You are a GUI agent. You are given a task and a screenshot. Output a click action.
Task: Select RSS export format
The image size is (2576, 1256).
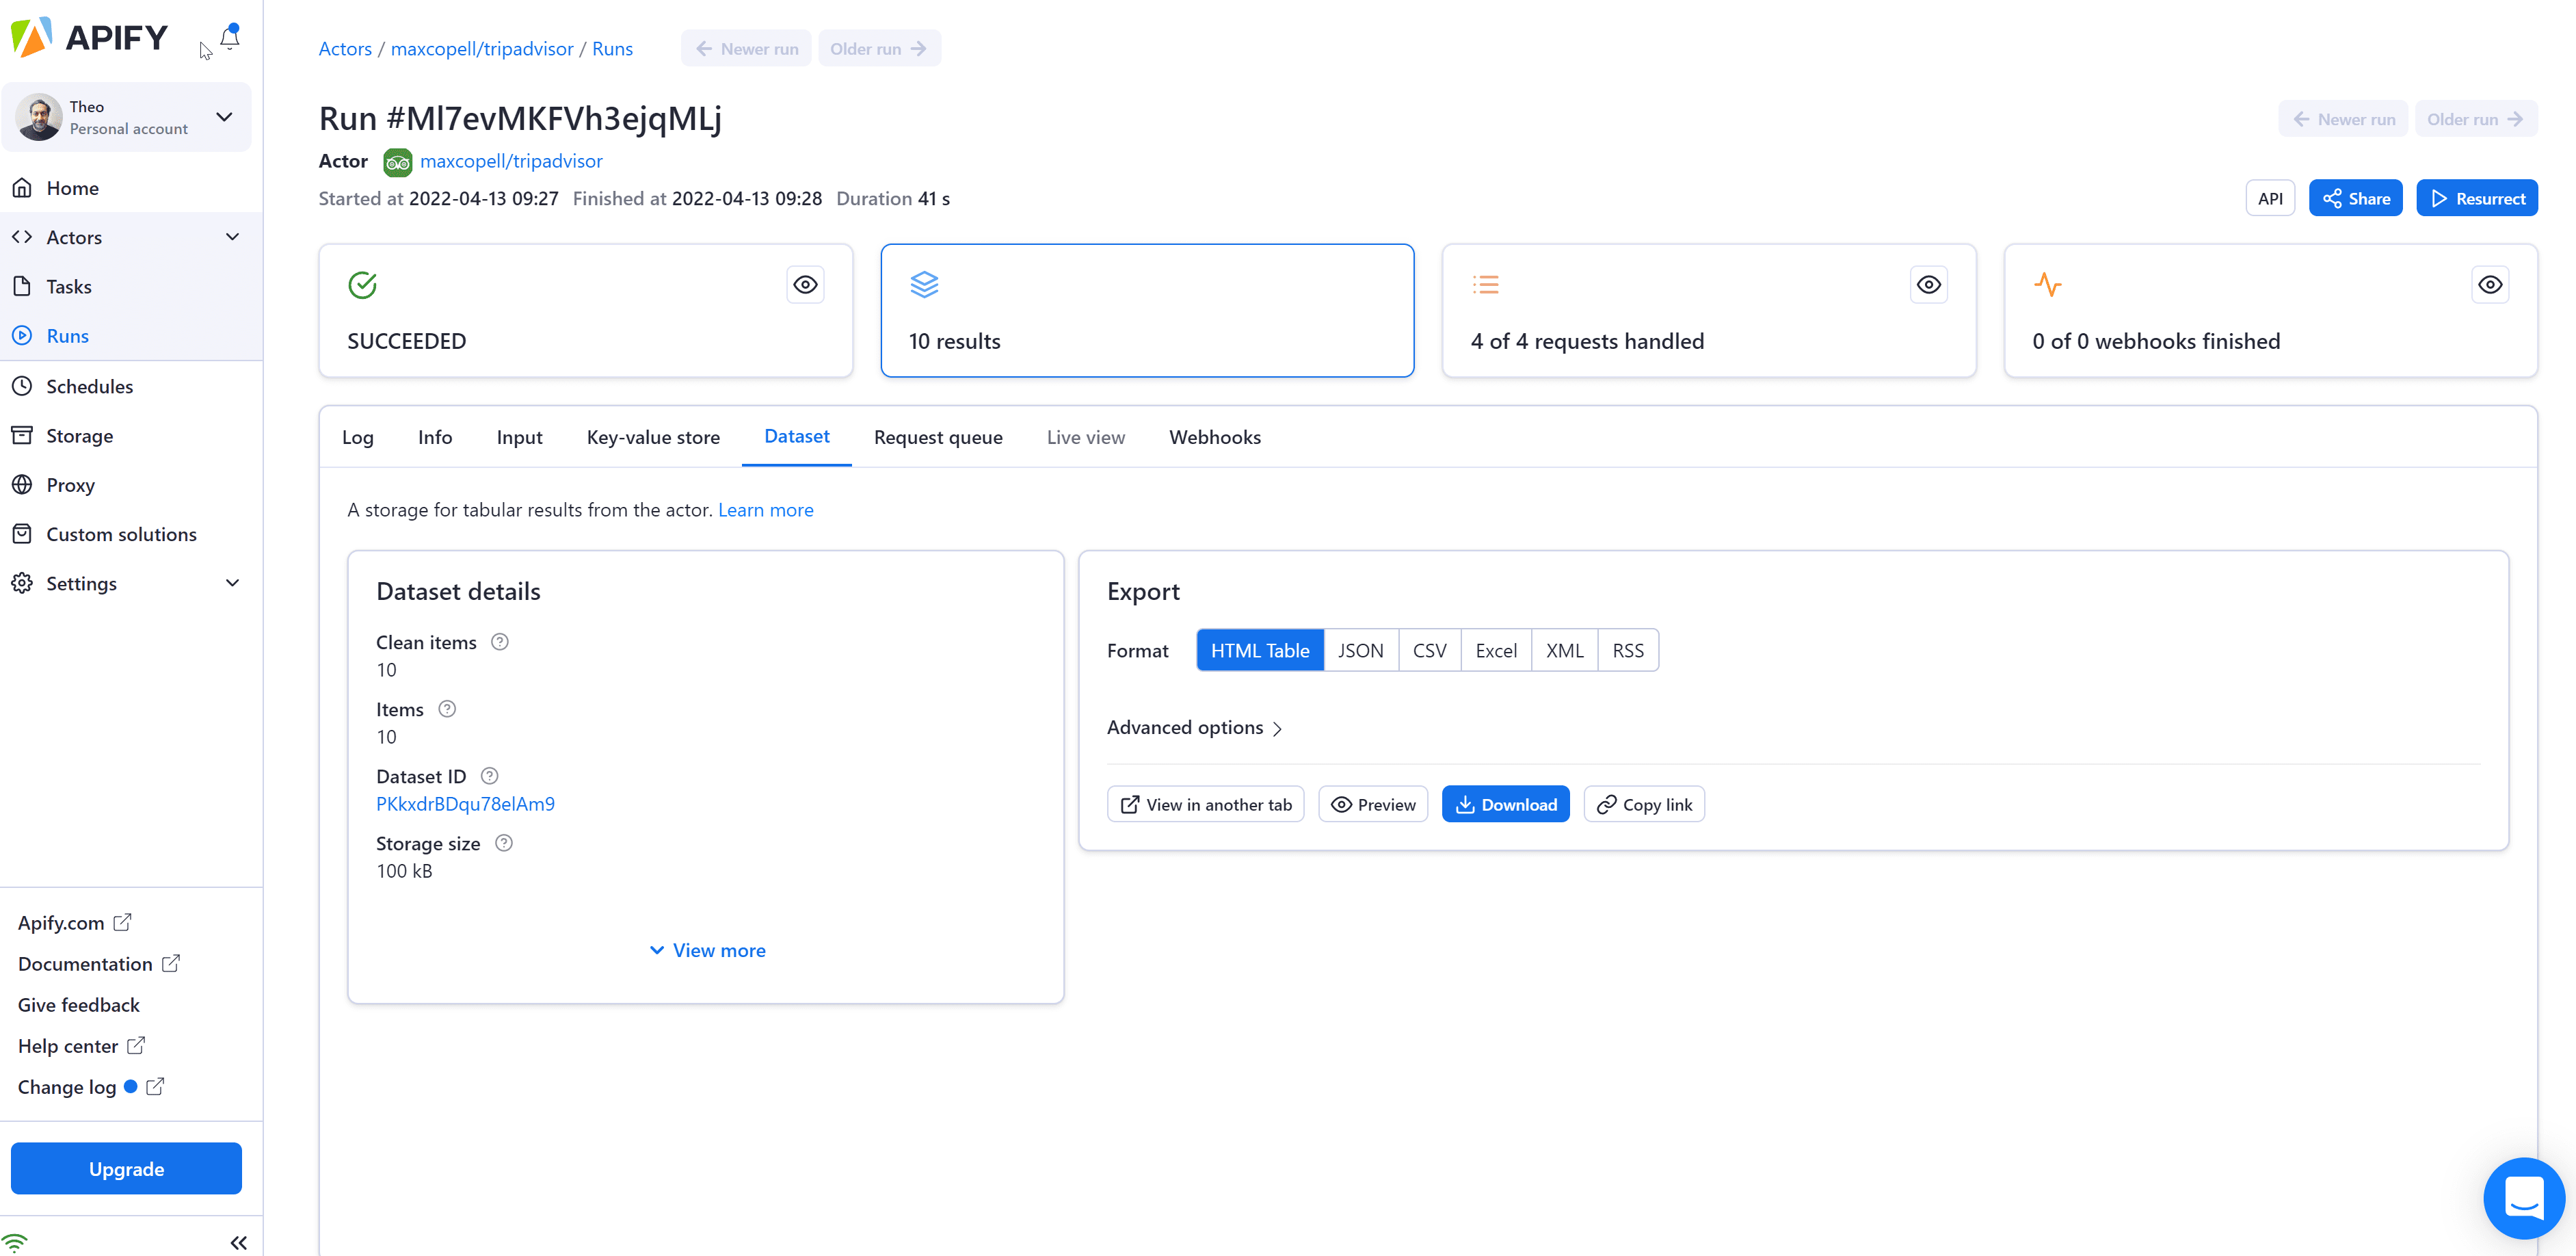click(x=1628, y=650)
